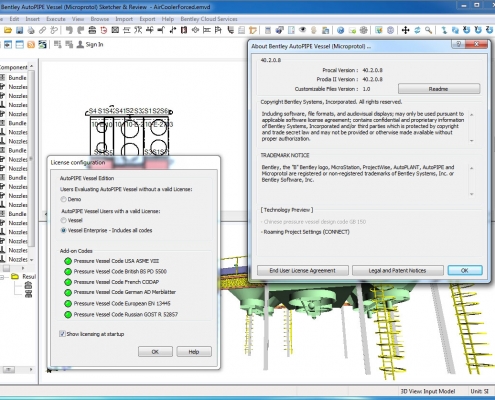The width and height of the screenshot is (495, 400).
Task: Expand the Resul tree node
Action: tap(2, 277)
